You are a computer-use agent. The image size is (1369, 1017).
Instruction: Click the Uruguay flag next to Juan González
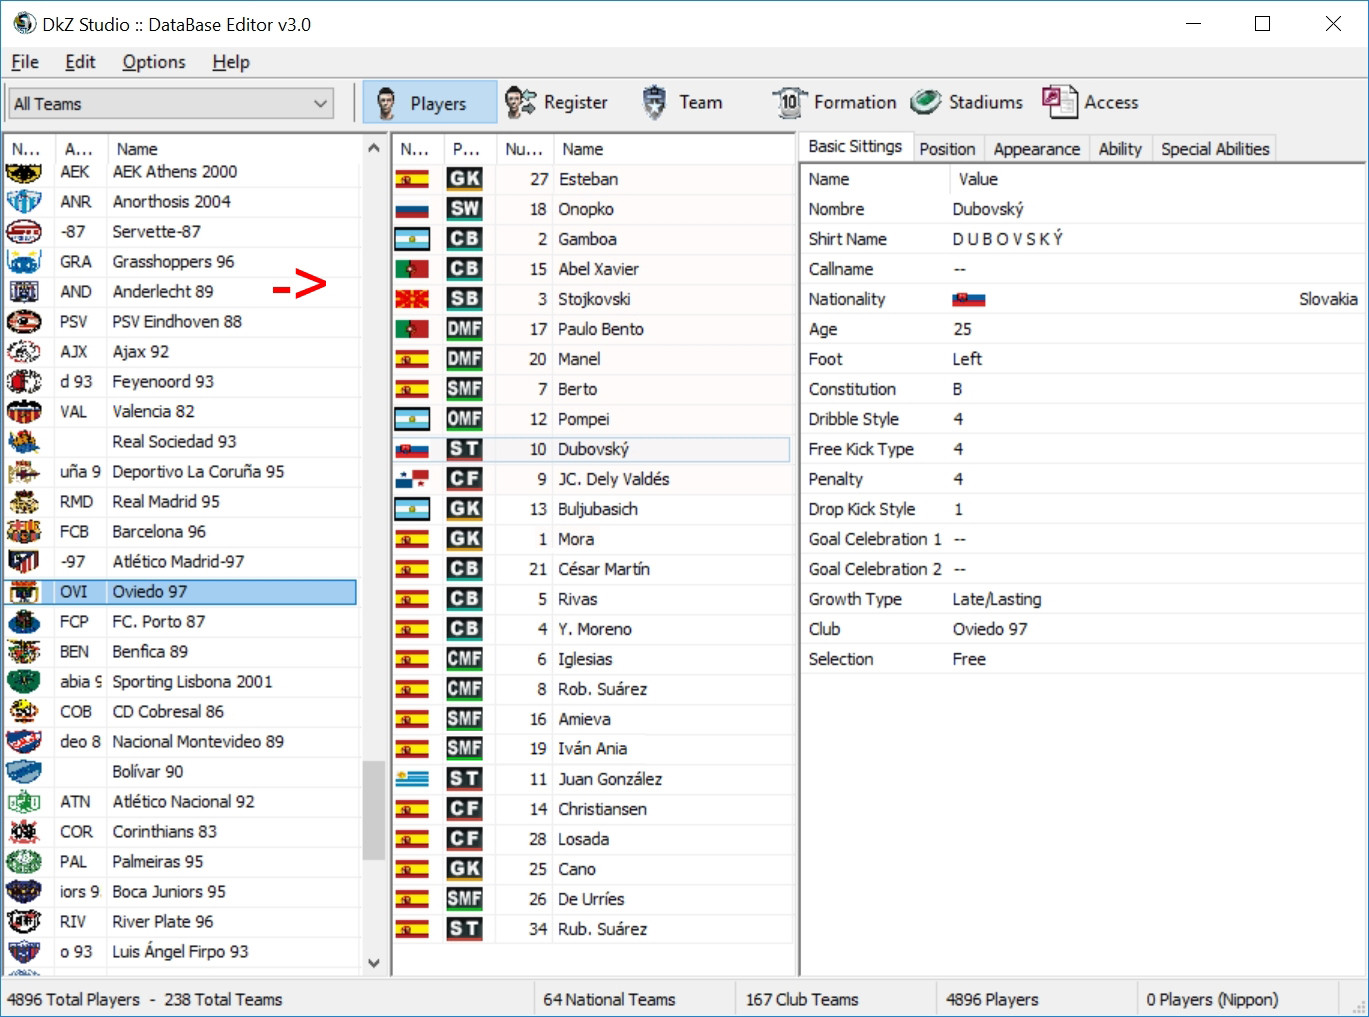coord(412,780)
